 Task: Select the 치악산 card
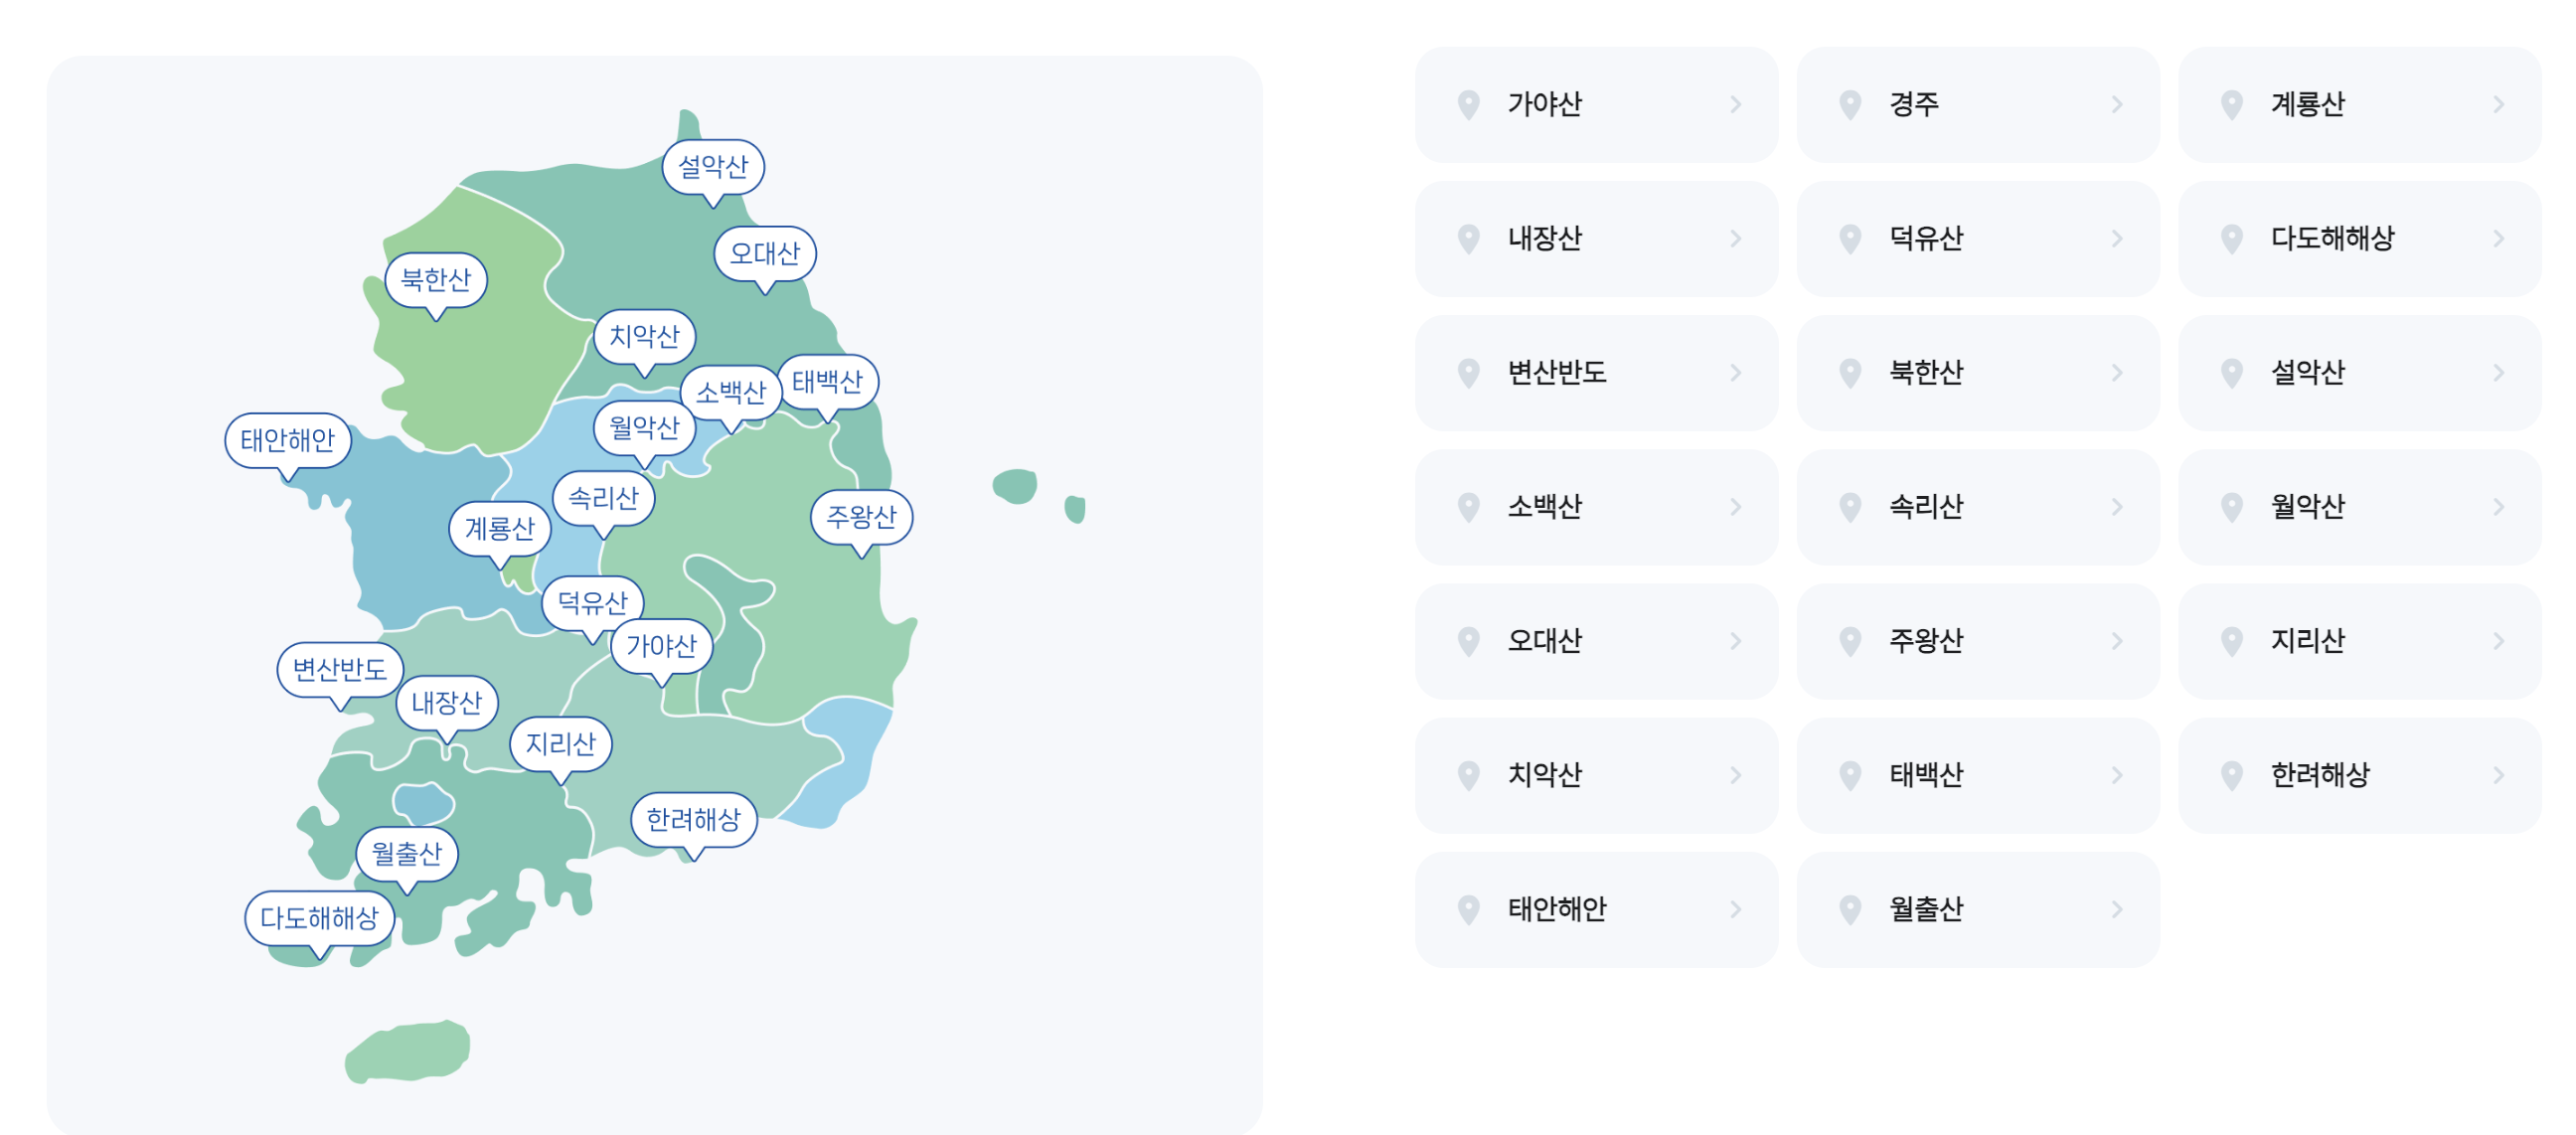[x=1596, y=775]
